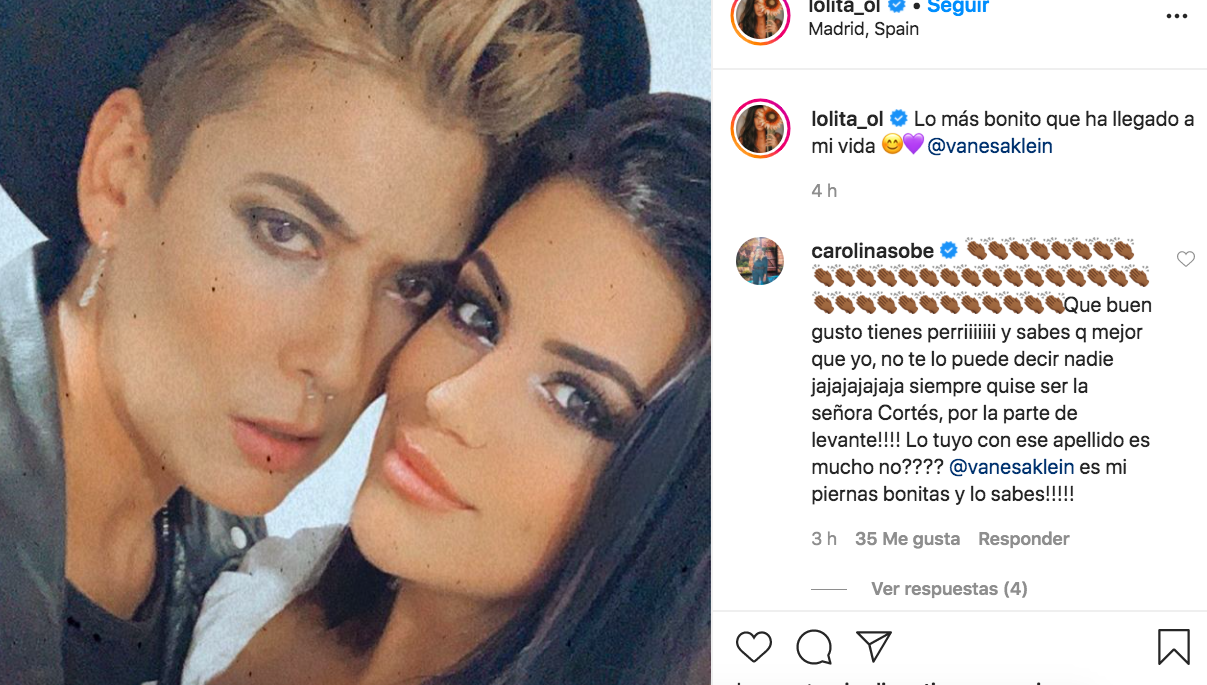Reply to the comment with Responder
Image resolution: width=1207 pixels, height=685 pixels.
pos(1024,539)
